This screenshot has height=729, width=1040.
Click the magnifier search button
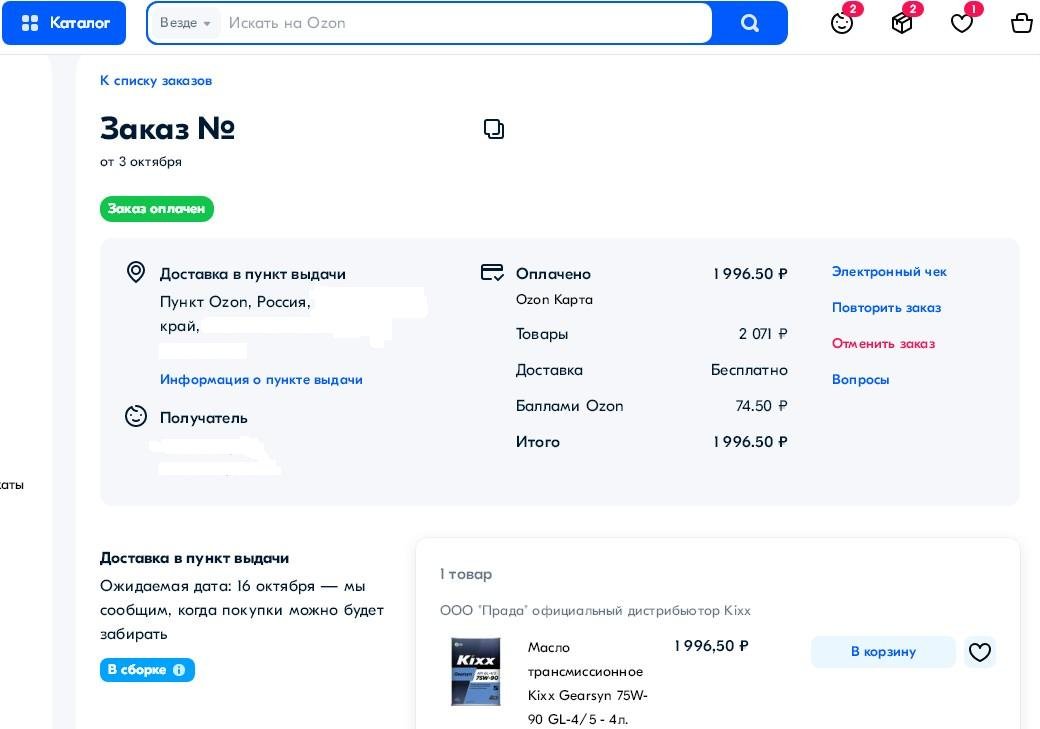[749, 23]
